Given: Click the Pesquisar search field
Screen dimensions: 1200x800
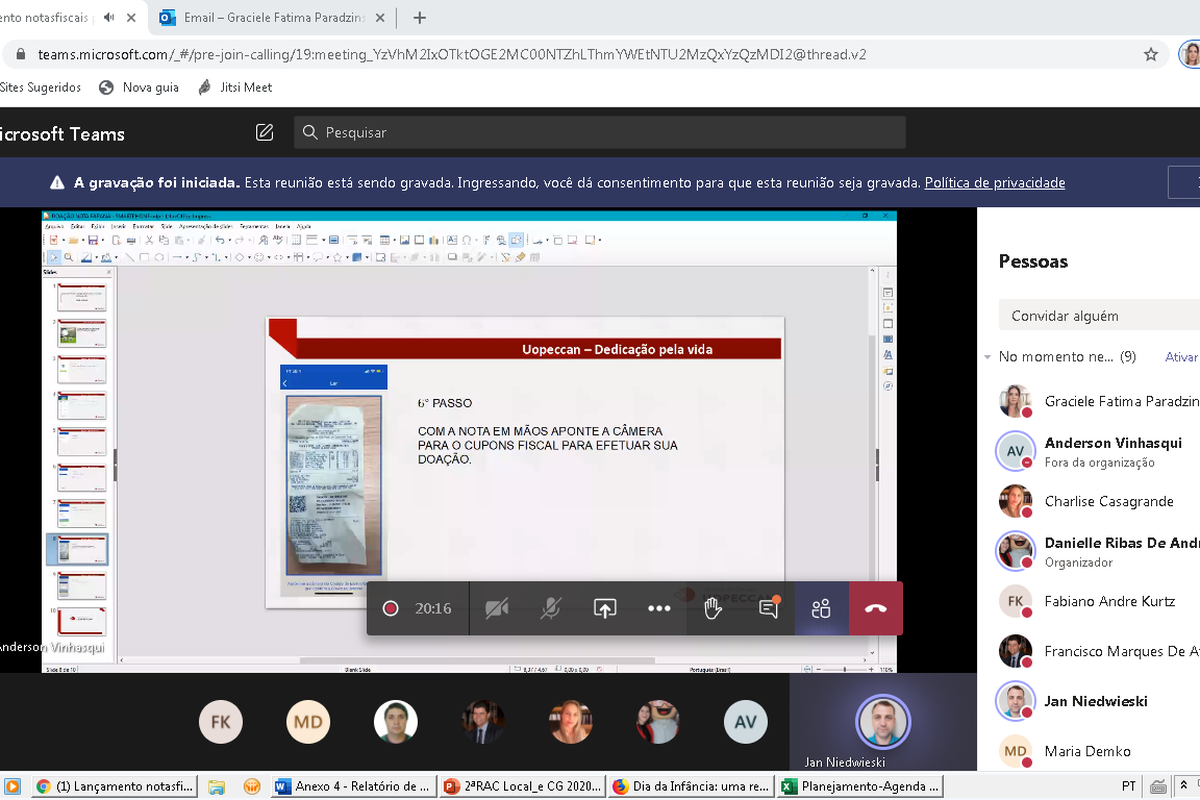Looking at the screenshot, I should click(x=600, y=132).
